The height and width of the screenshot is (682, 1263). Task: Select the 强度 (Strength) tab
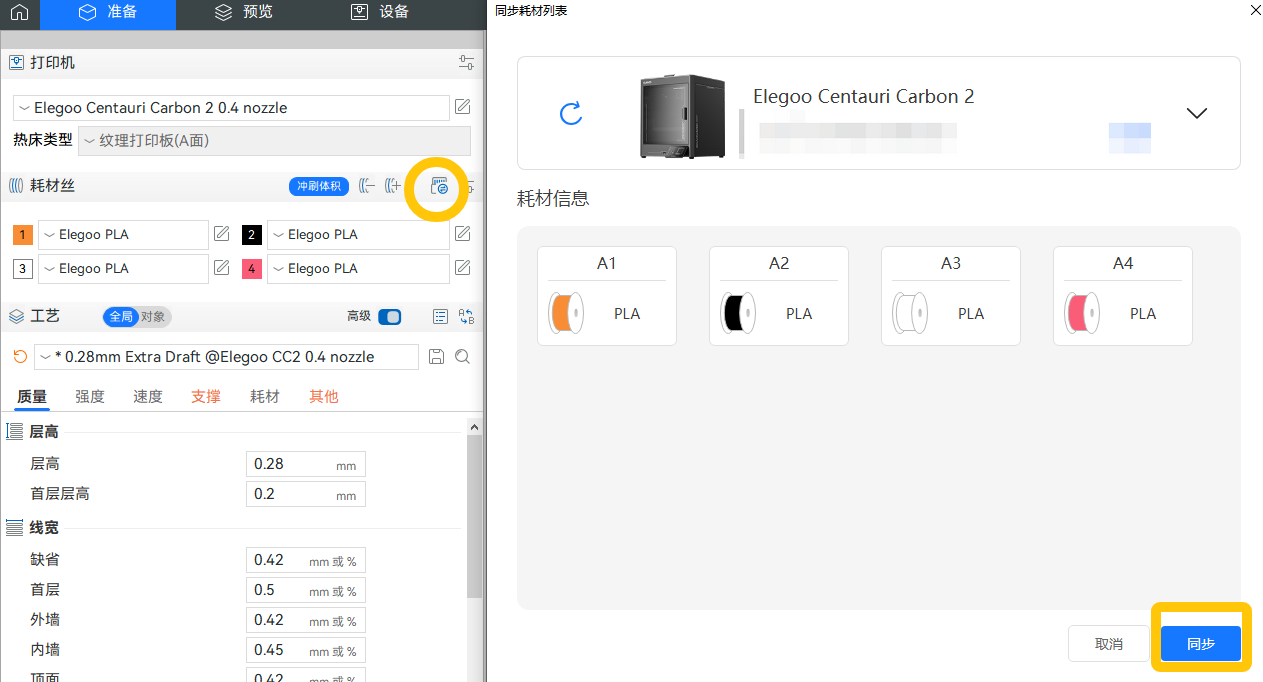90,397
